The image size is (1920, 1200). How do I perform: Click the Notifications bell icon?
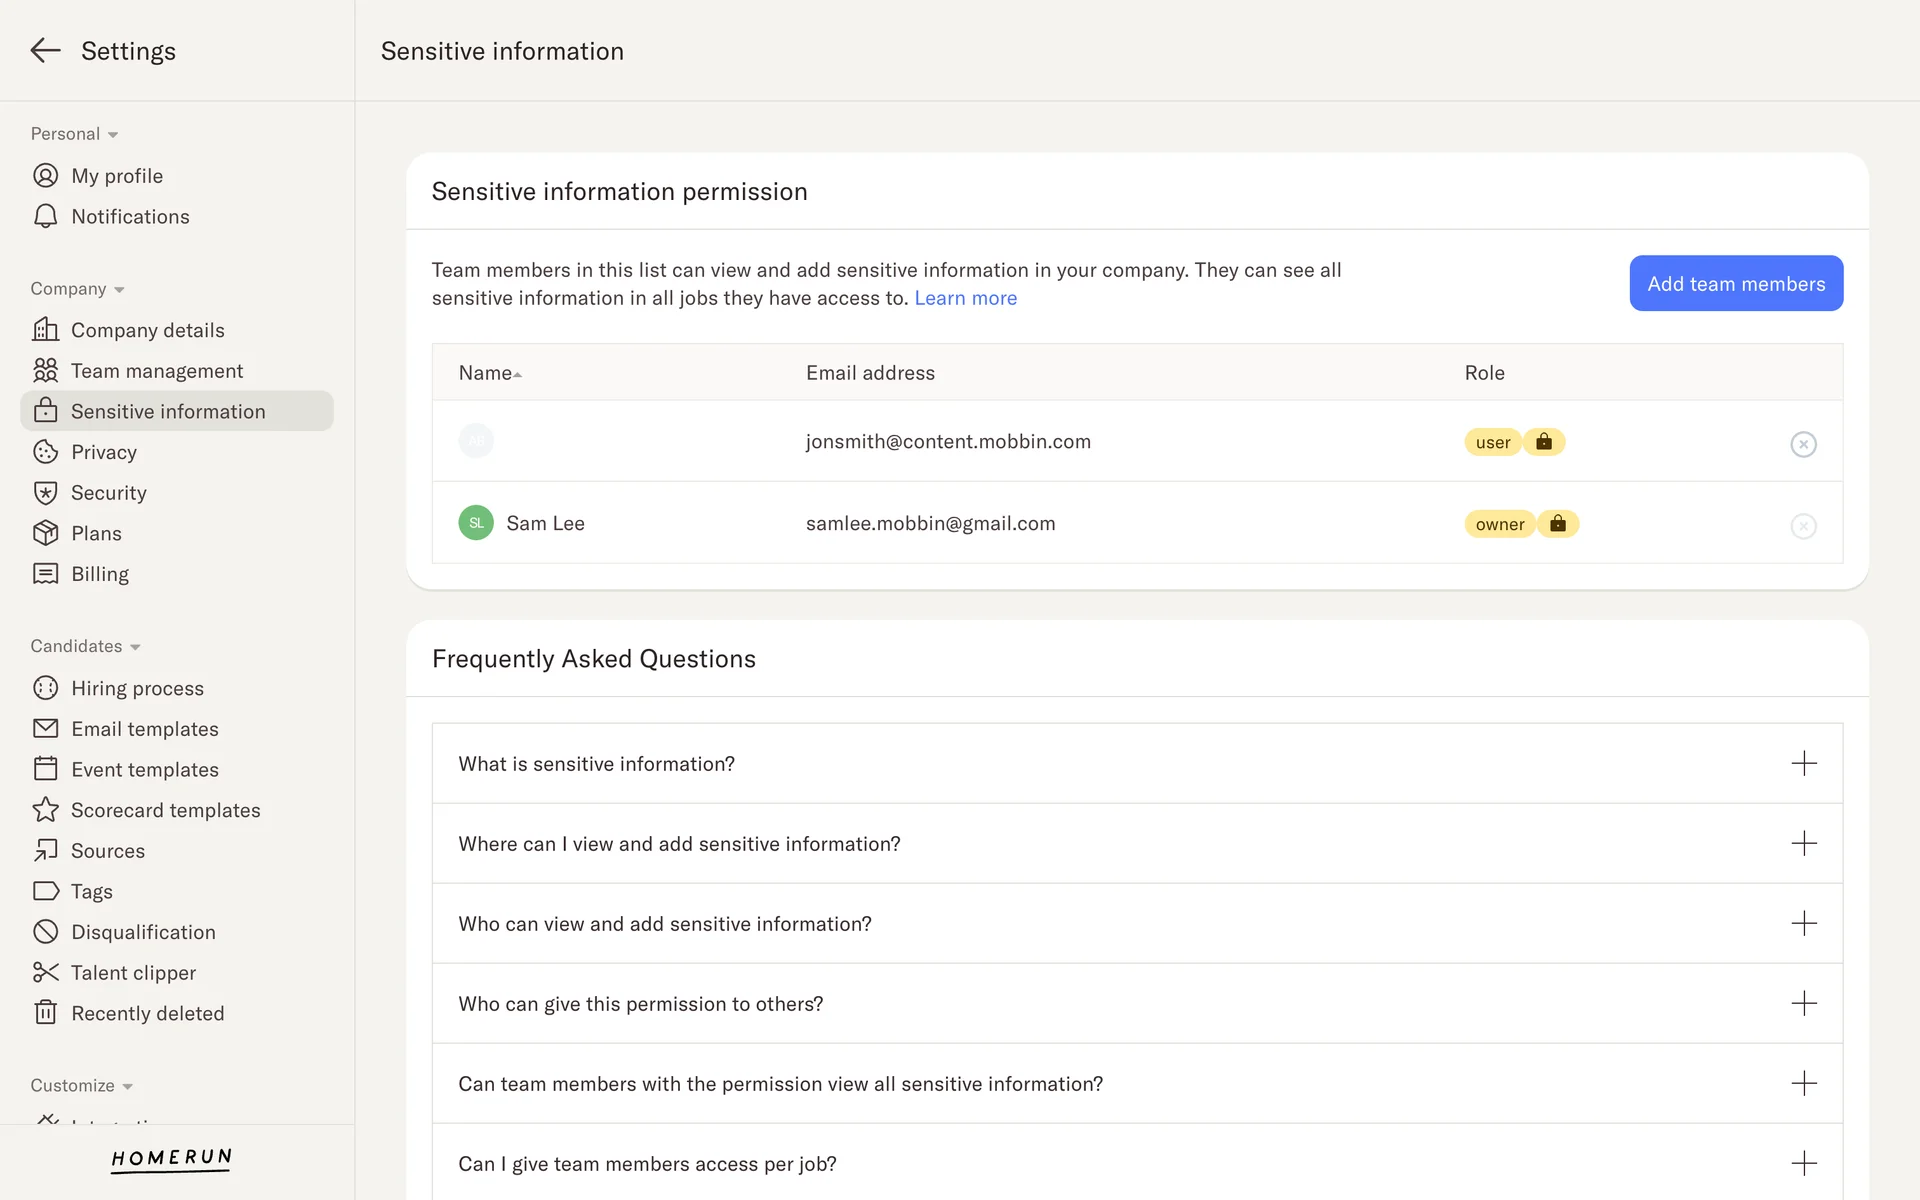[x=45, y=217]
